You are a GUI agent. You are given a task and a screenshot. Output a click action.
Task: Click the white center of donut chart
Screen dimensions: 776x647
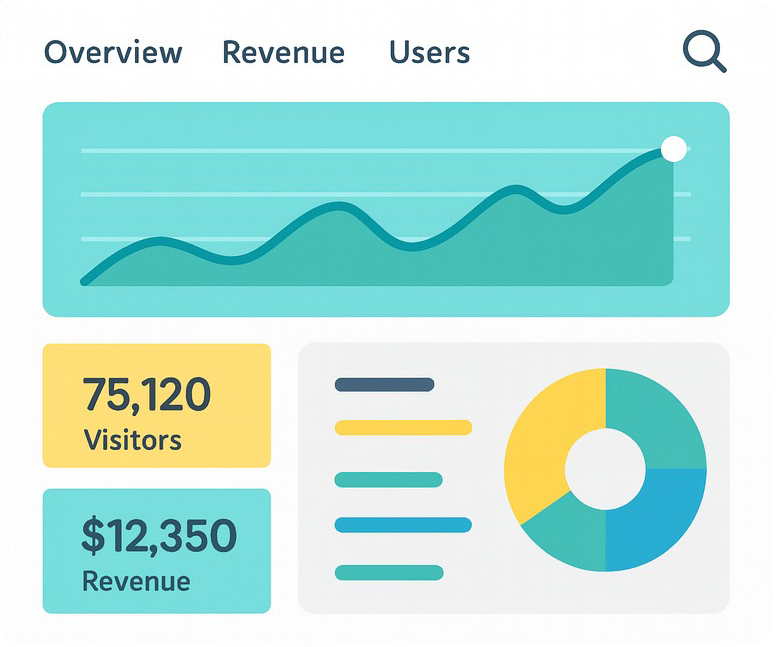(x=605, y=469)
